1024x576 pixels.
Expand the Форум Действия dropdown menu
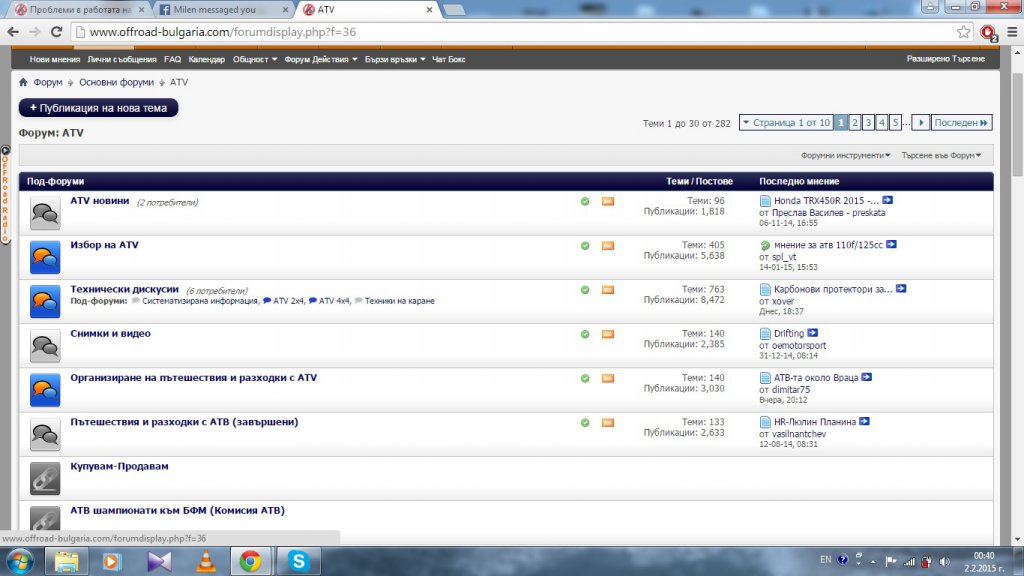pos(321,59)
